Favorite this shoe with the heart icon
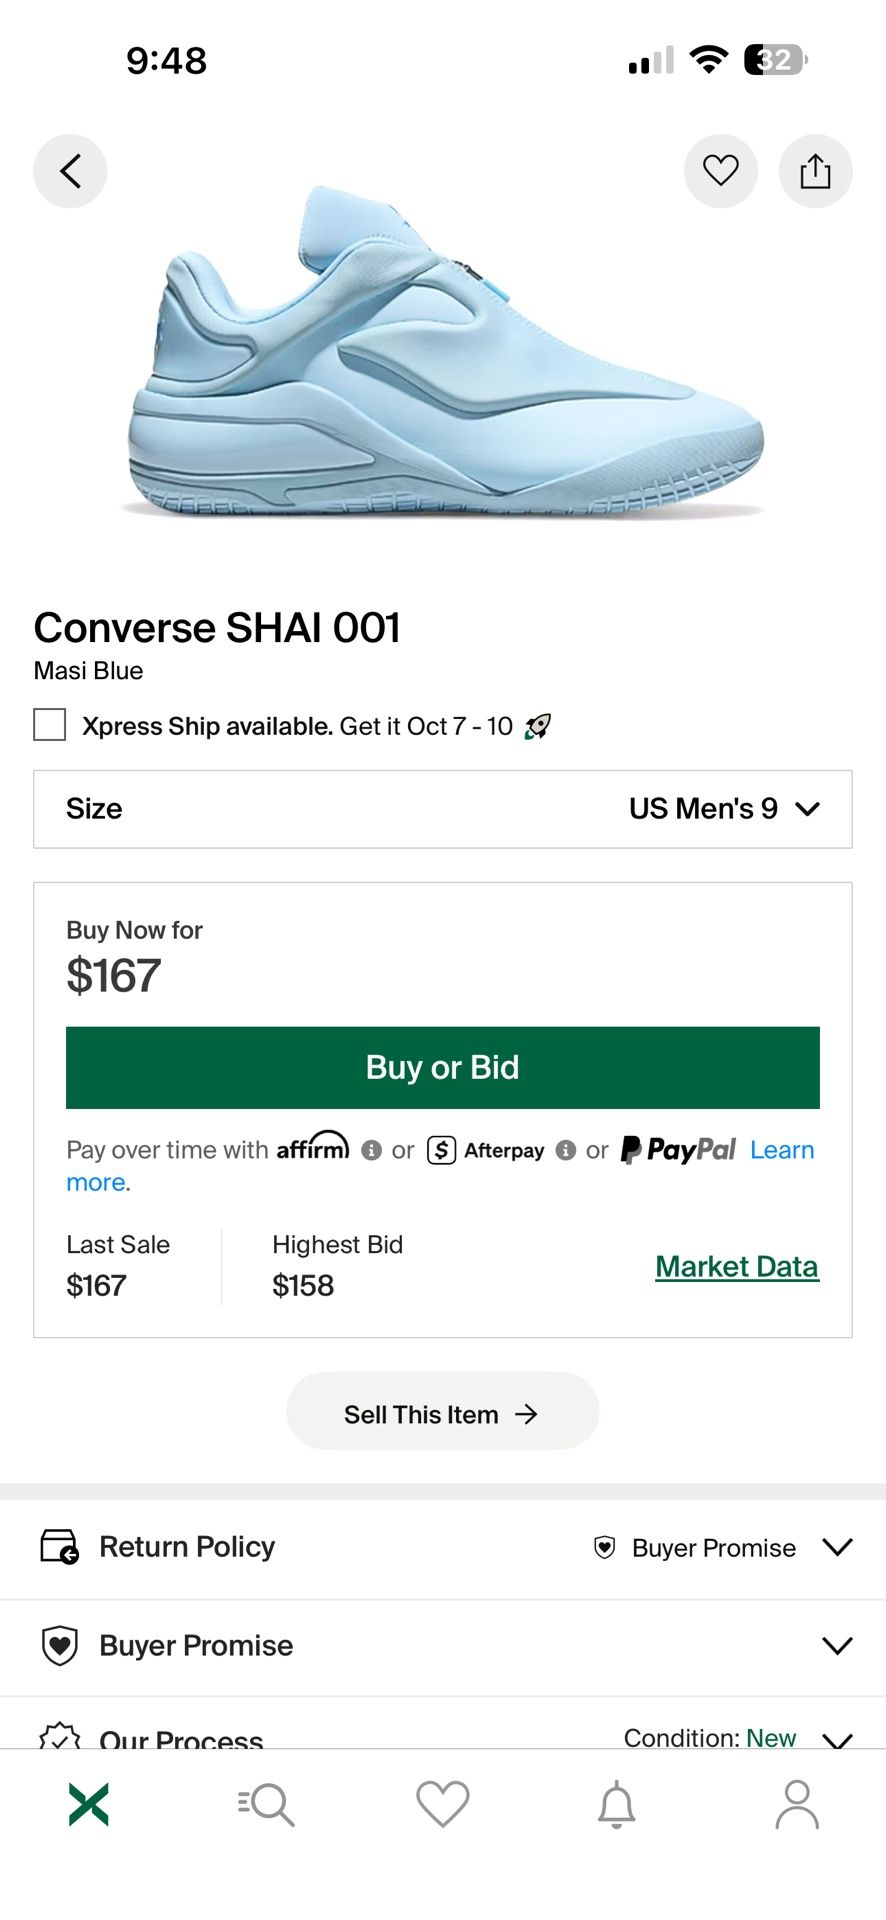The width and height of the screenshot is (886, 1920). click(720, 171)
